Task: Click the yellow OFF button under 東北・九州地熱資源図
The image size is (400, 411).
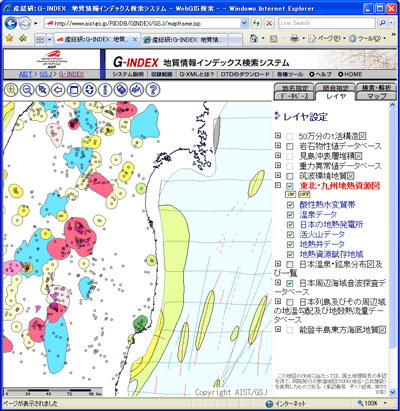Action: coord(304,194)
